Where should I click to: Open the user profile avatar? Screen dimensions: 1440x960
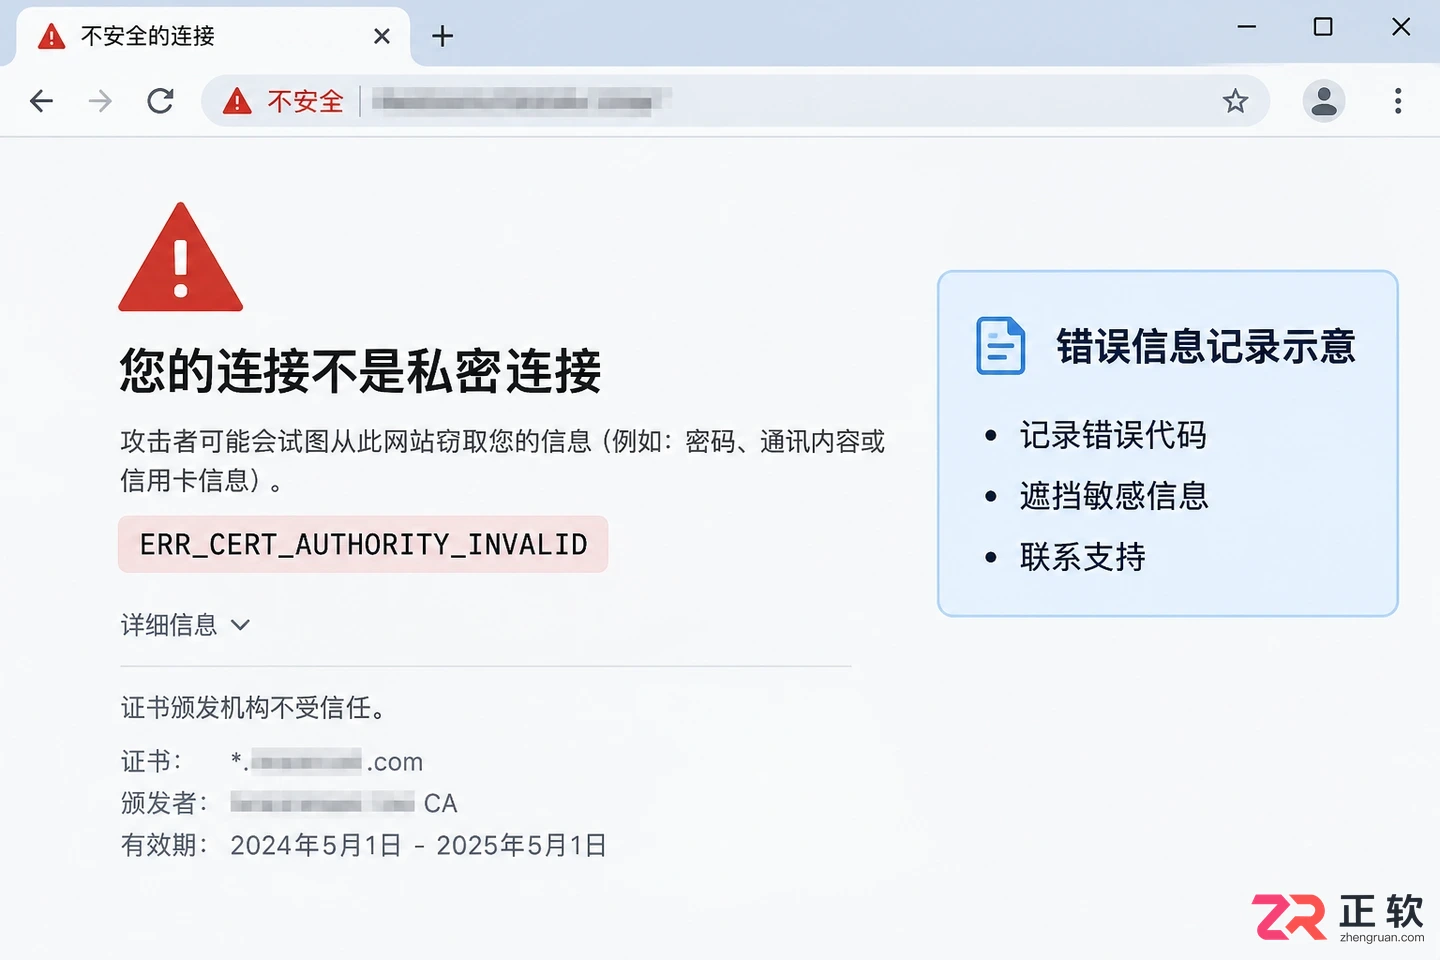pos(1324,101)
